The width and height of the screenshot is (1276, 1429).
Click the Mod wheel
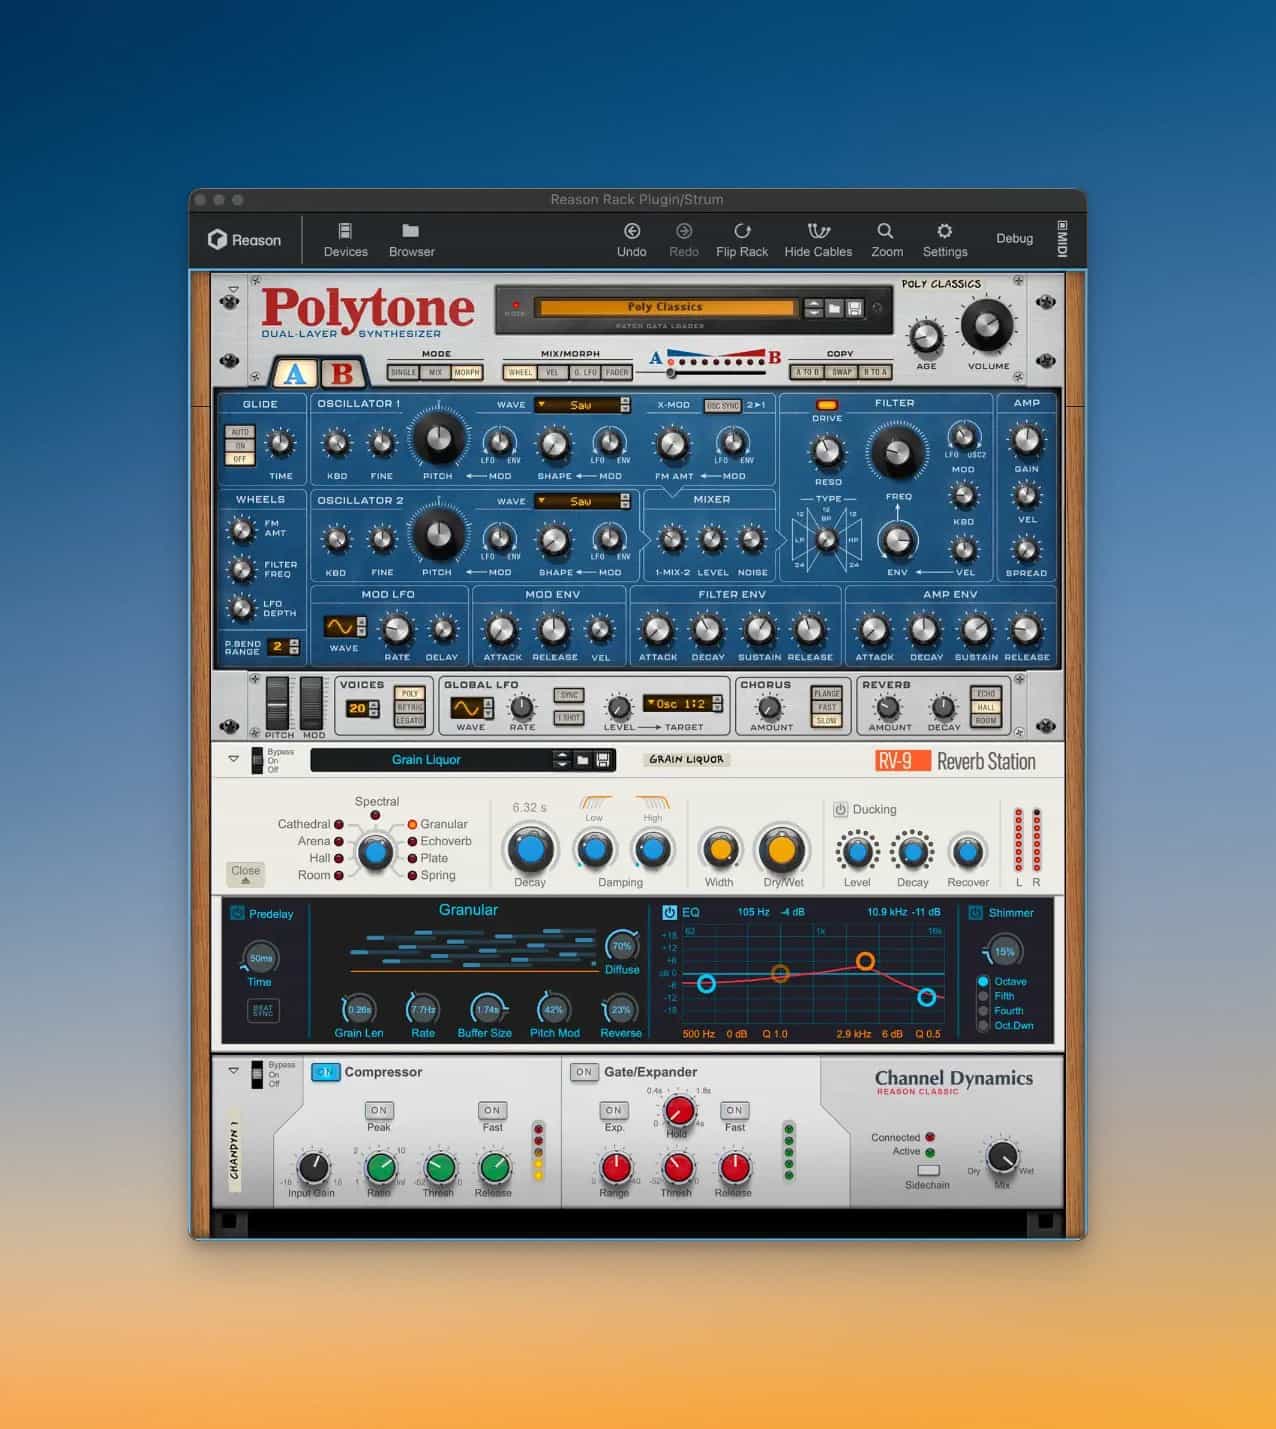(313, 702)
